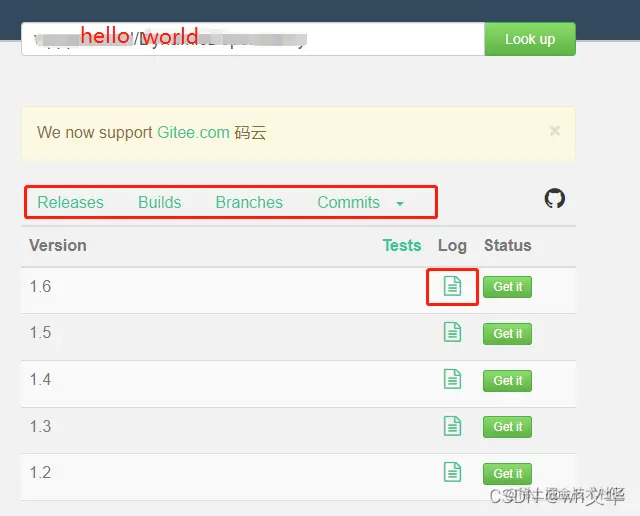This screenshot has width=640, height=516.
Task: Switch to the Branches tab
Action: (249, 202)
